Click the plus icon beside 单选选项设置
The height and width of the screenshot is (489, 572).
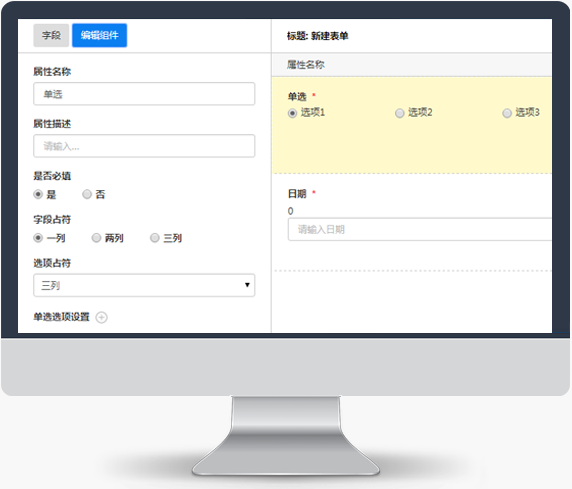coord(101,317)
